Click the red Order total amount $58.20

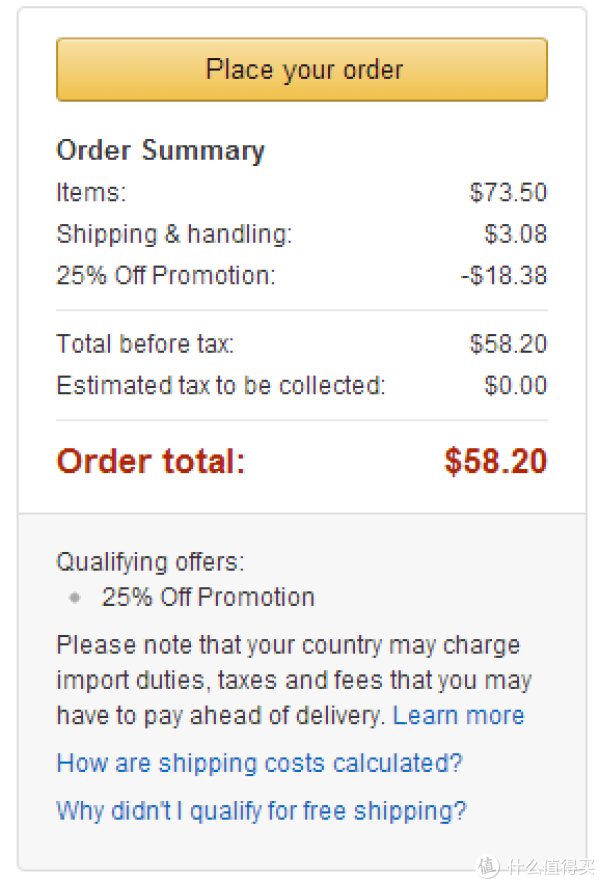click(496, 461)
